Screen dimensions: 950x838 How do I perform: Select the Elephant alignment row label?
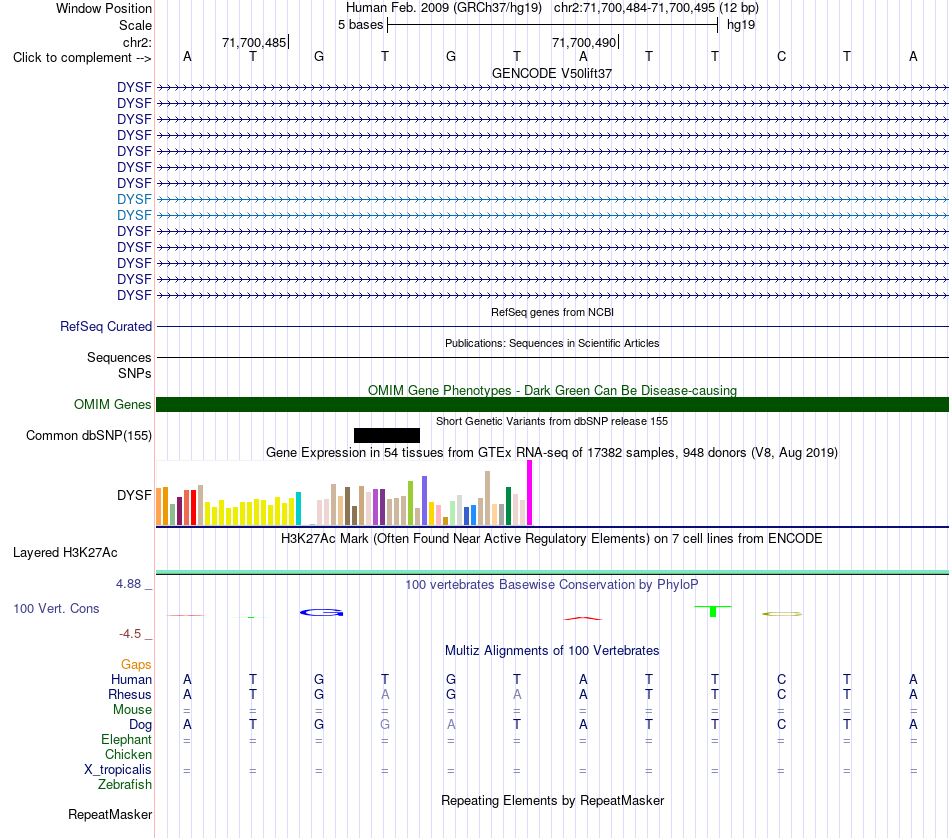126,740
